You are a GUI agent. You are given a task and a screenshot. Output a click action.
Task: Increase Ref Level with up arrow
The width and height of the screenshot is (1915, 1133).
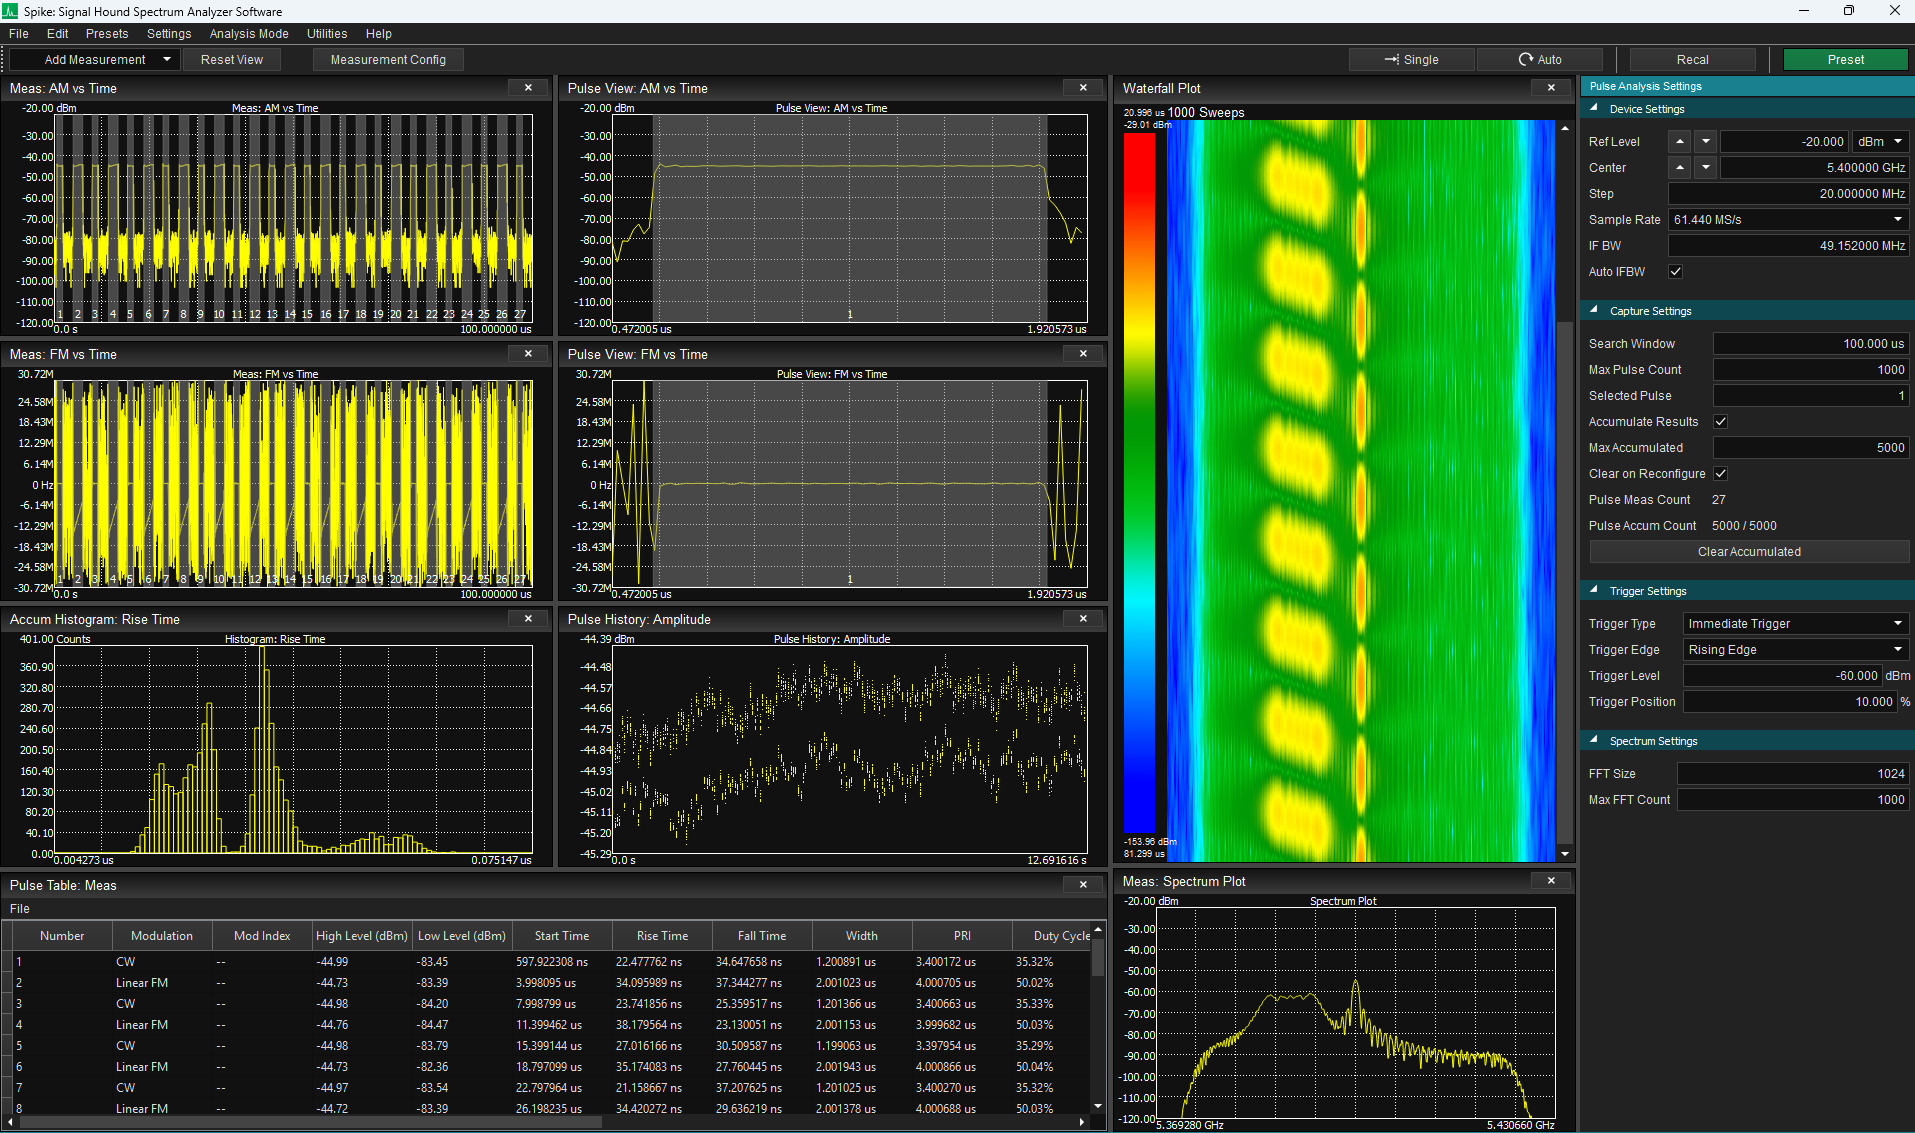(x=1680, y=142)
